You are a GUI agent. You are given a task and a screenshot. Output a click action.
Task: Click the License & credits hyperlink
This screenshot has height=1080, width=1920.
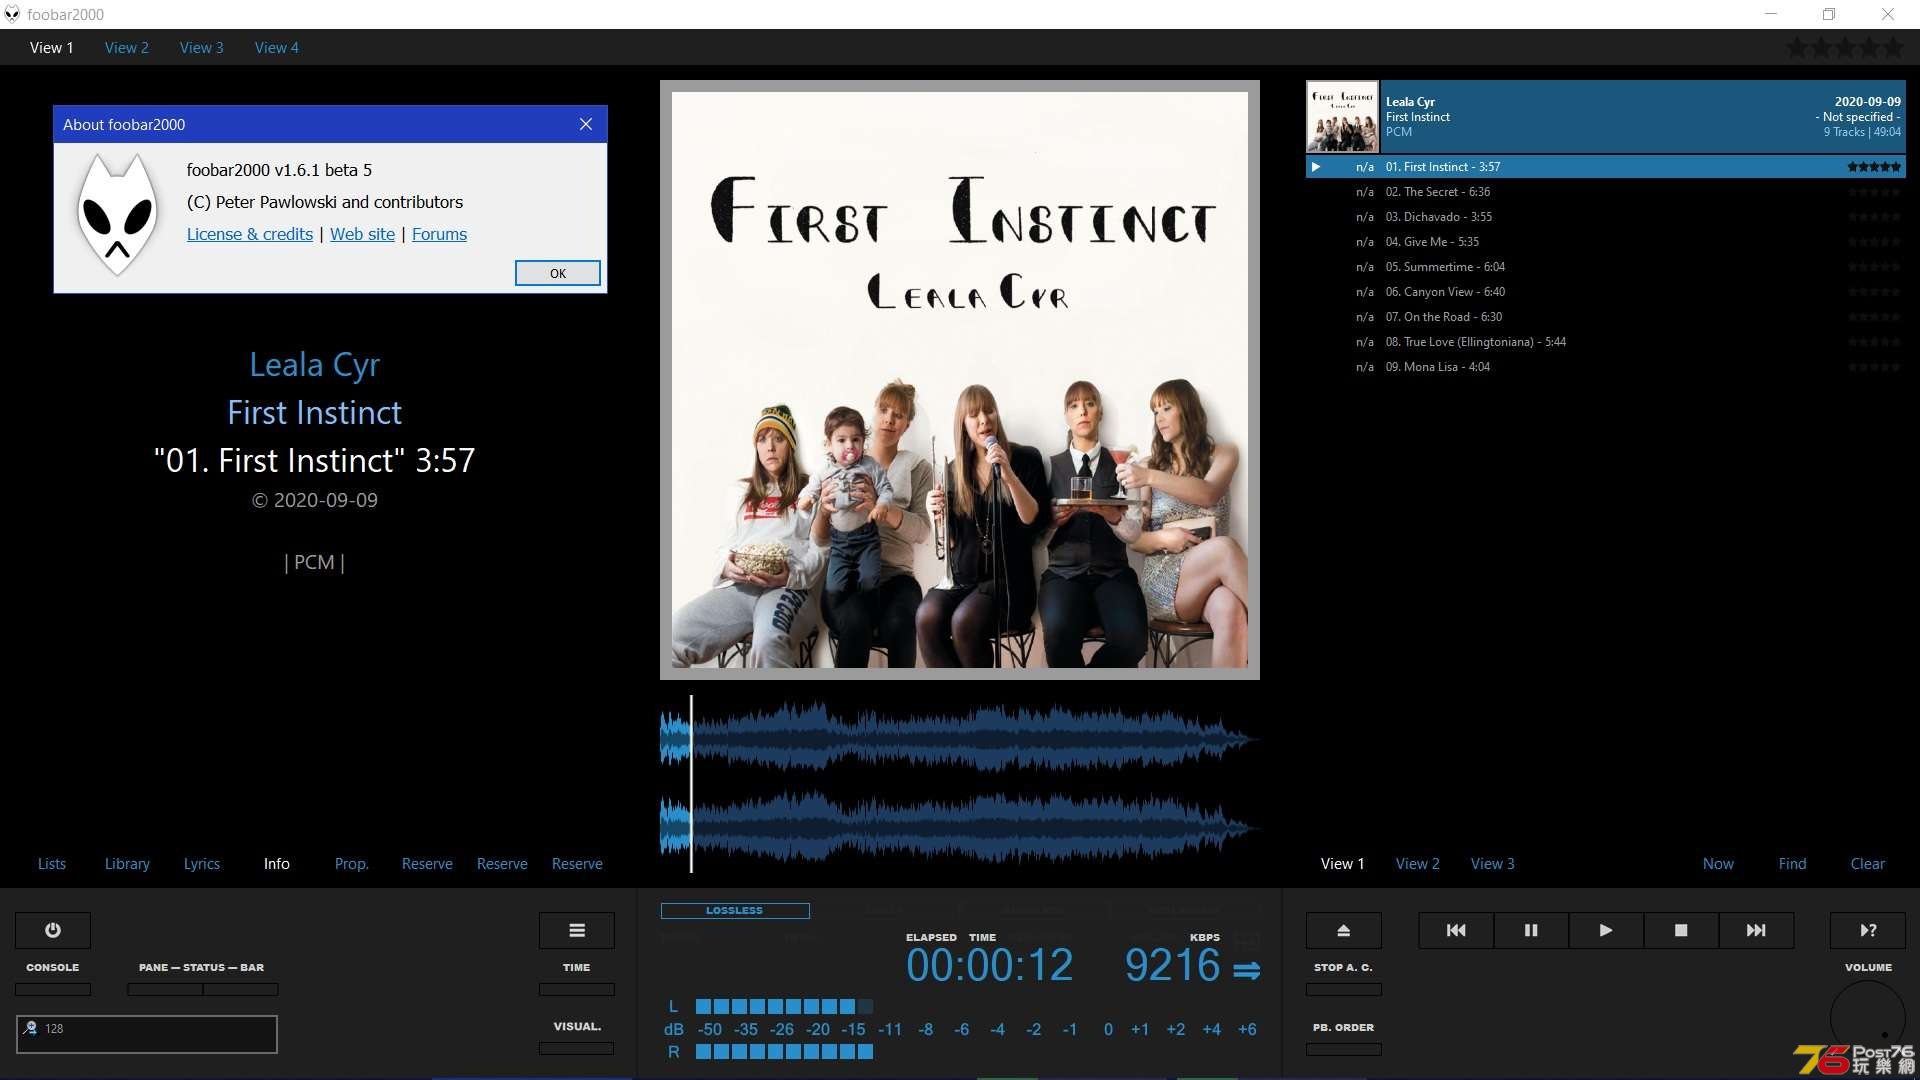pyautogui.click(x=249, y=233)
